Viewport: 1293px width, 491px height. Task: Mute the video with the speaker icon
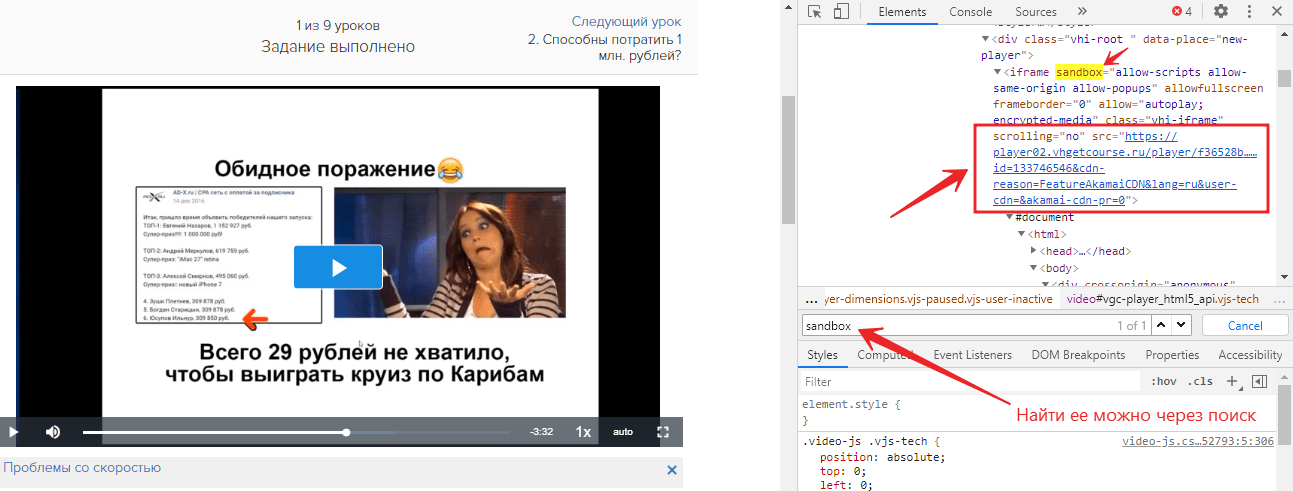click(x=52, y=432)
